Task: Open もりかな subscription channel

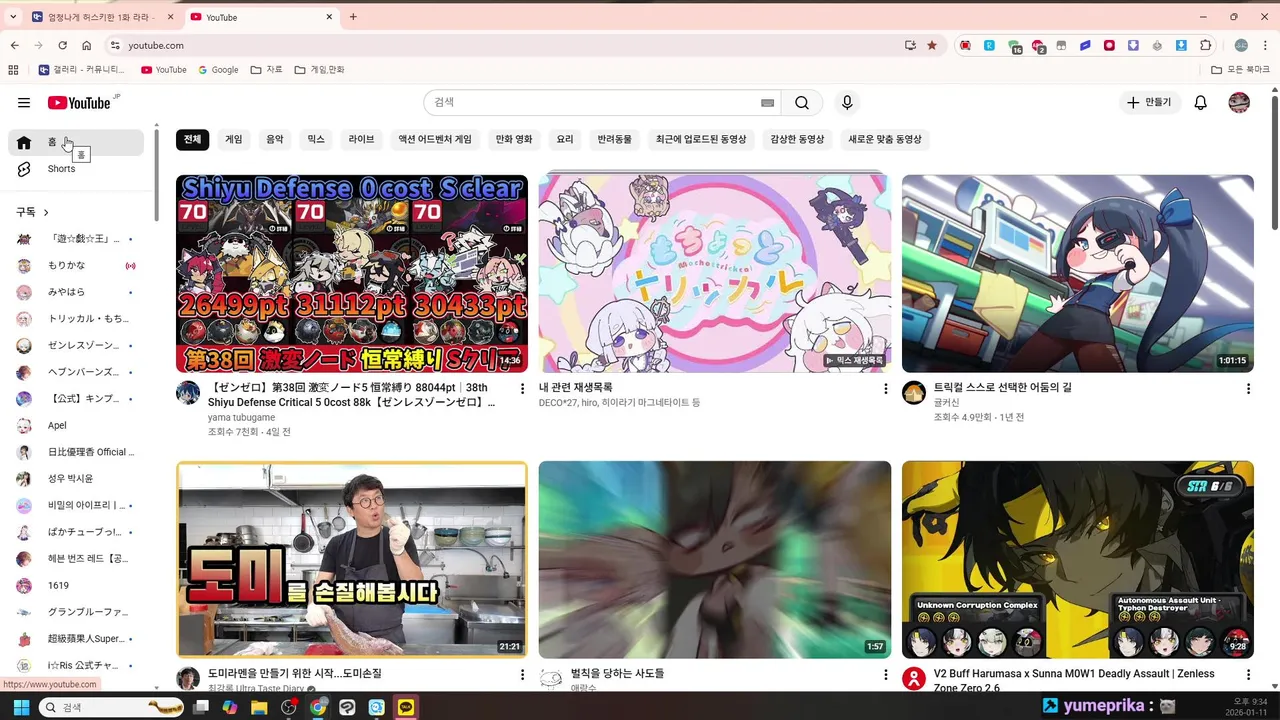Action: (x=76, y=265)
